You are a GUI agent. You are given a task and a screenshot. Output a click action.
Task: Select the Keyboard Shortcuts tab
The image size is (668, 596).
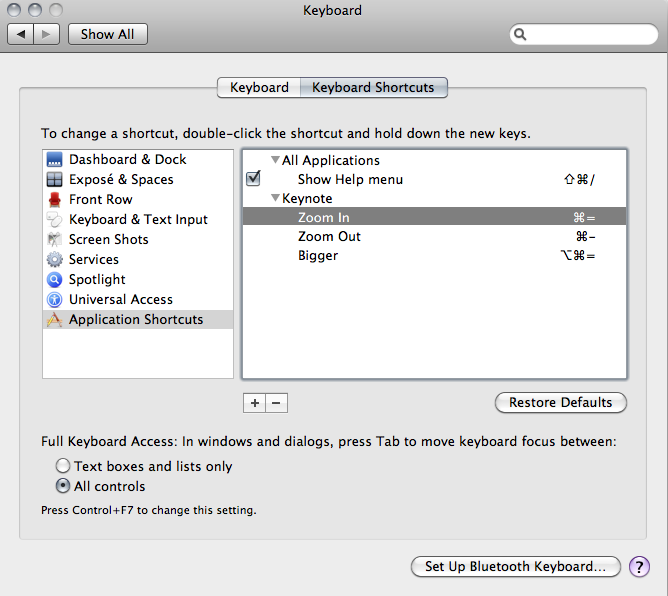(373, 88)
